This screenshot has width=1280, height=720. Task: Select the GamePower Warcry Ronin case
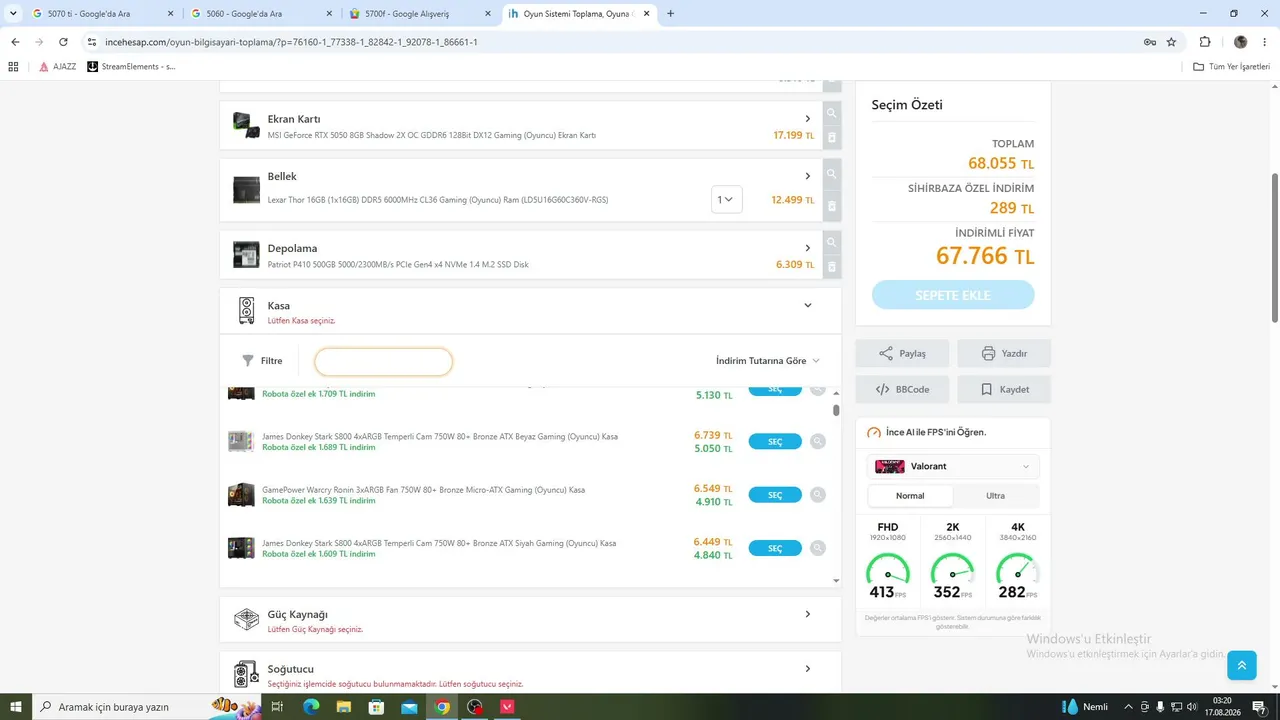pyautogui.click(x=775, y=494)
